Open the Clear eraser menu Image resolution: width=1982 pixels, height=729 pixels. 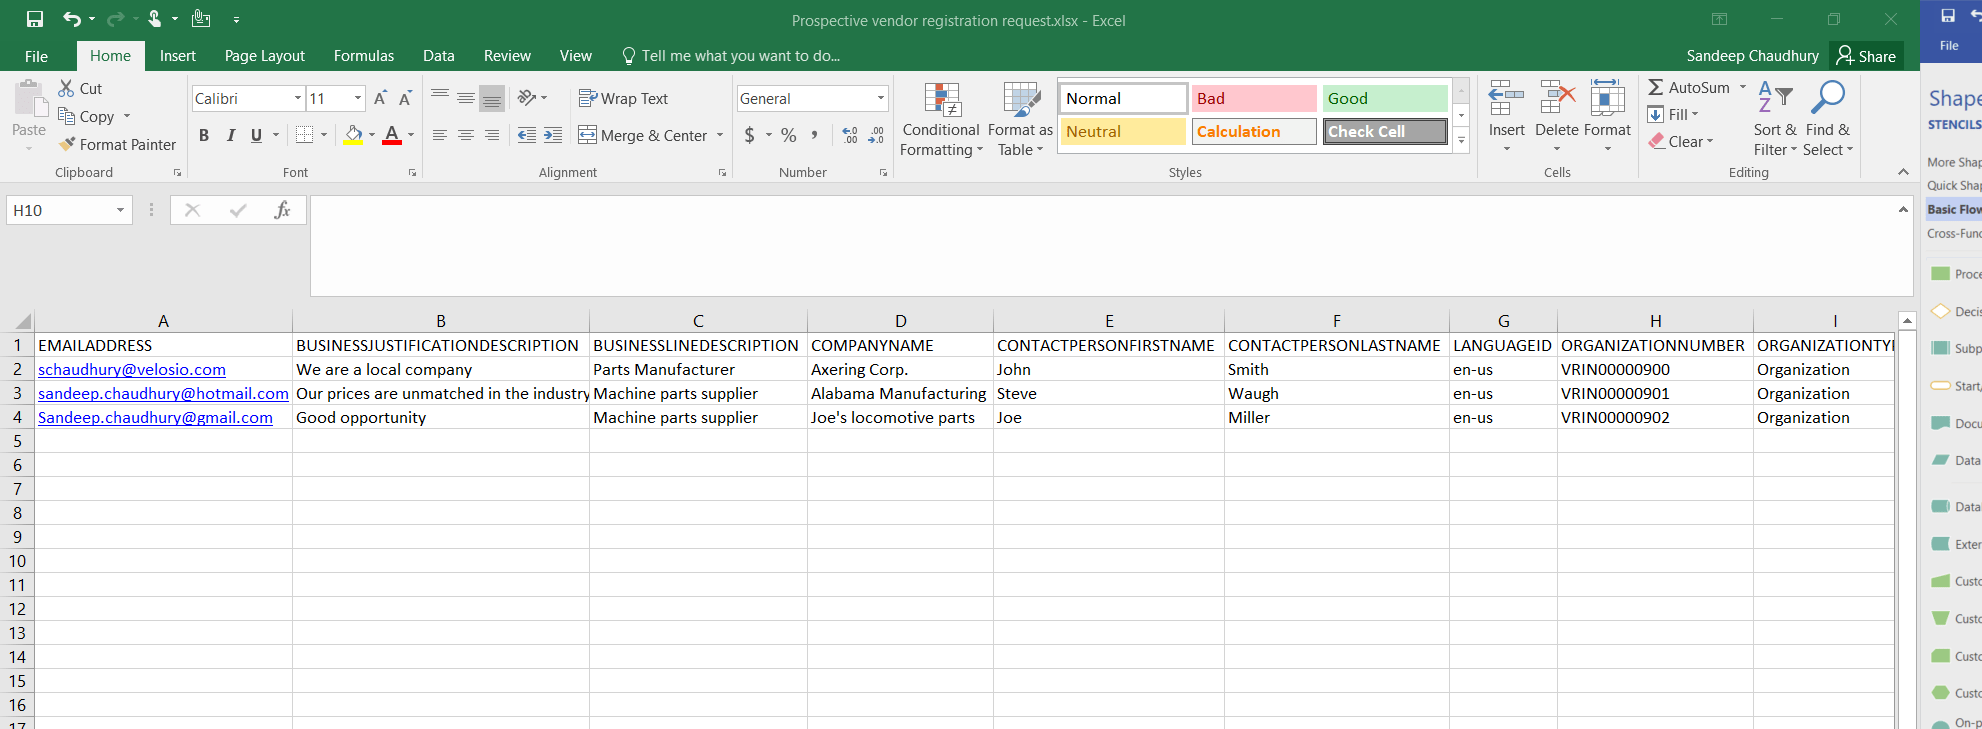[x=1681, y=142]
